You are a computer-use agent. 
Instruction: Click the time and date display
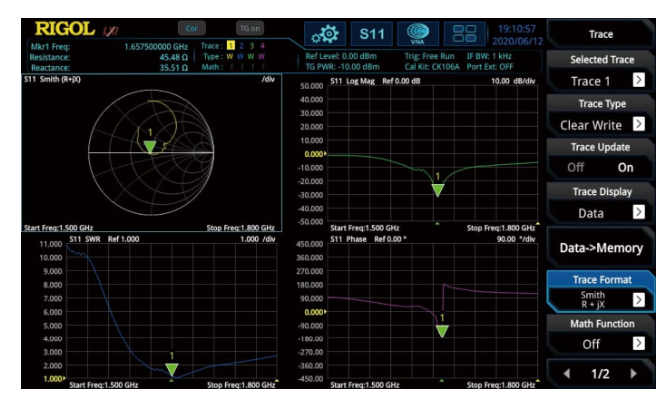(x=517, y=35)
